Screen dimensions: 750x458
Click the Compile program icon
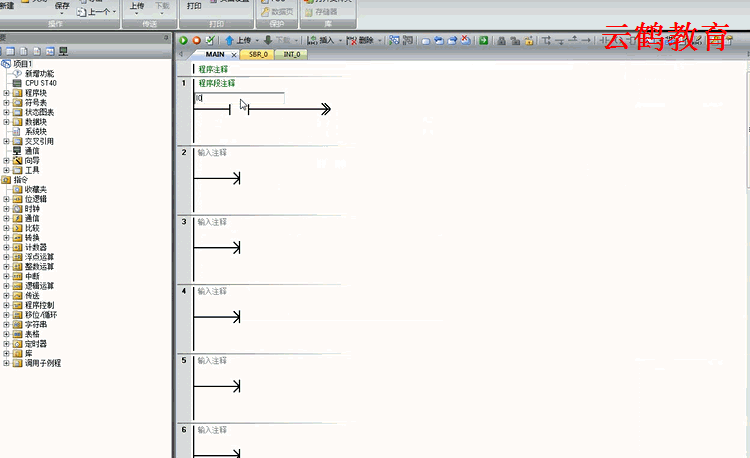coord(210,40)
